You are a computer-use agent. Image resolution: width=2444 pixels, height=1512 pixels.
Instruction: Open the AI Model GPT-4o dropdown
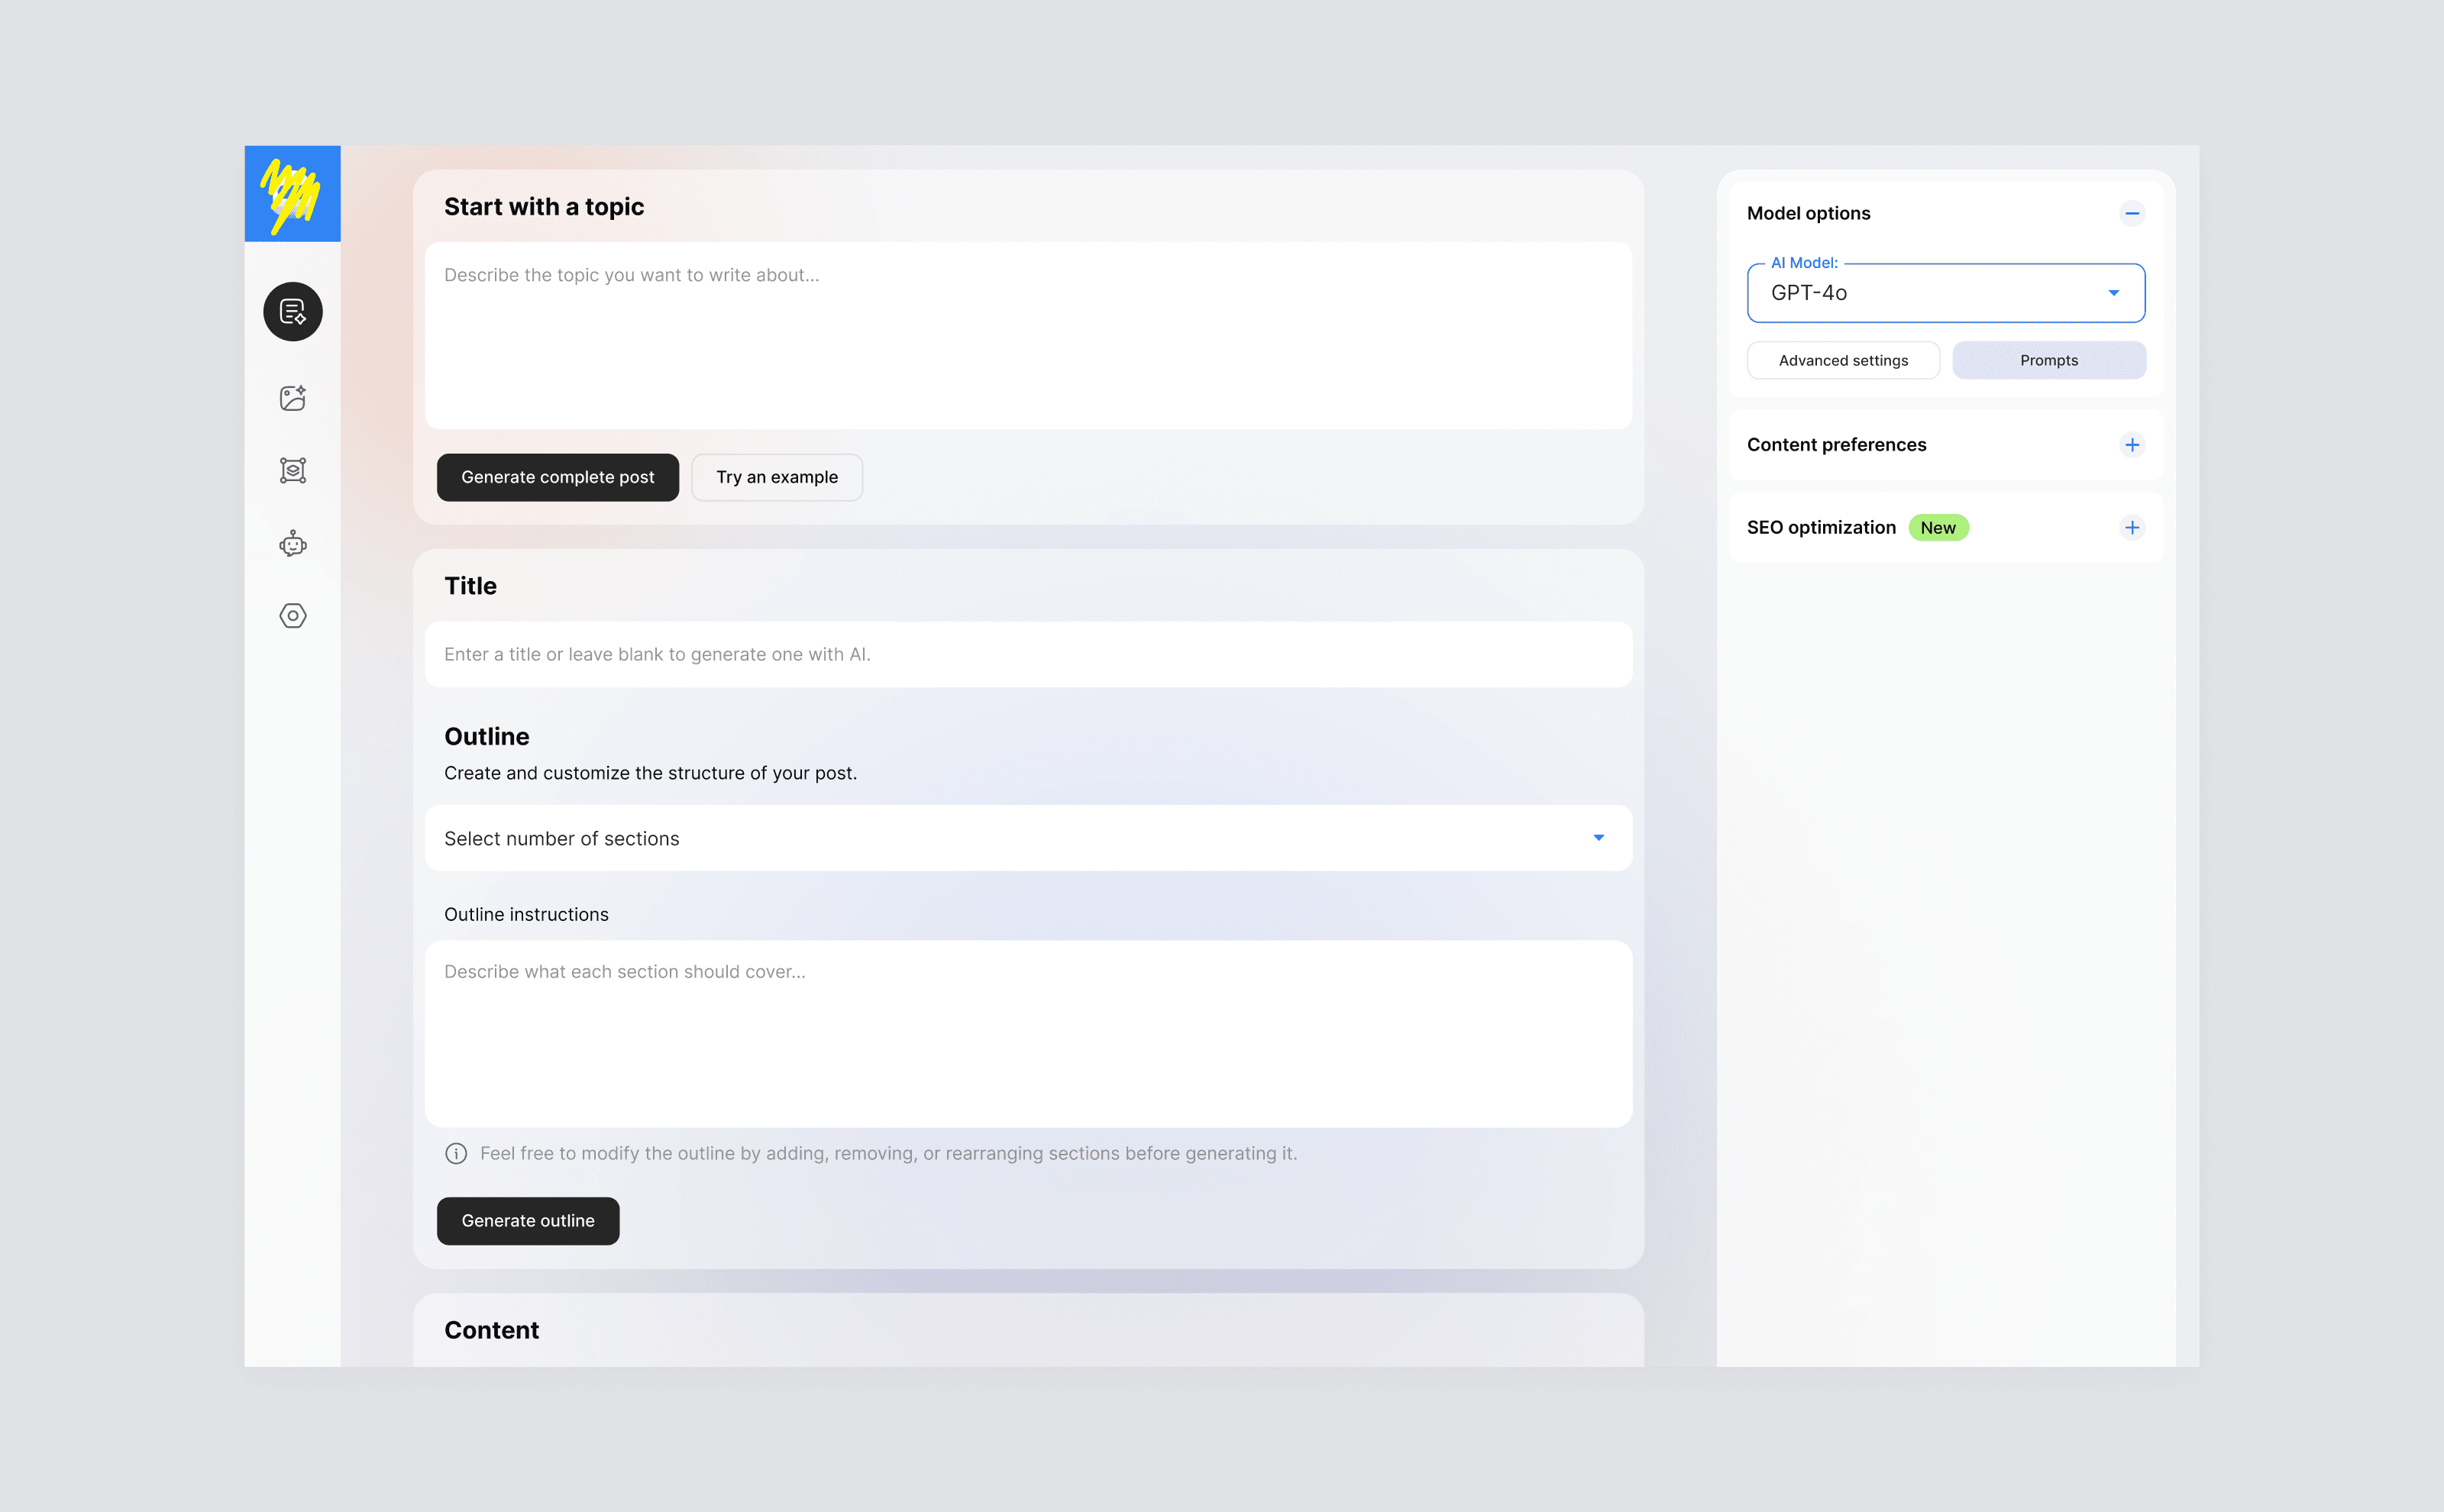coord(1945,293)
